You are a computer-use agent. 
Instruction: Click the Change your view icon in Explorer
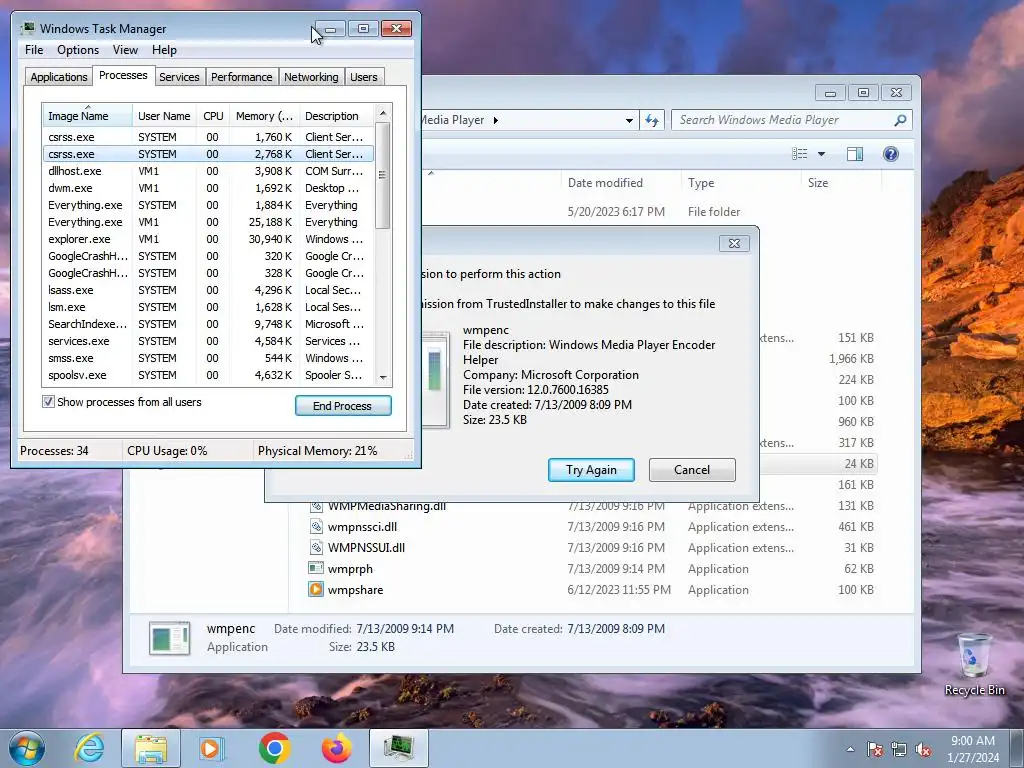pyautogui.click(x=799, y=154)
